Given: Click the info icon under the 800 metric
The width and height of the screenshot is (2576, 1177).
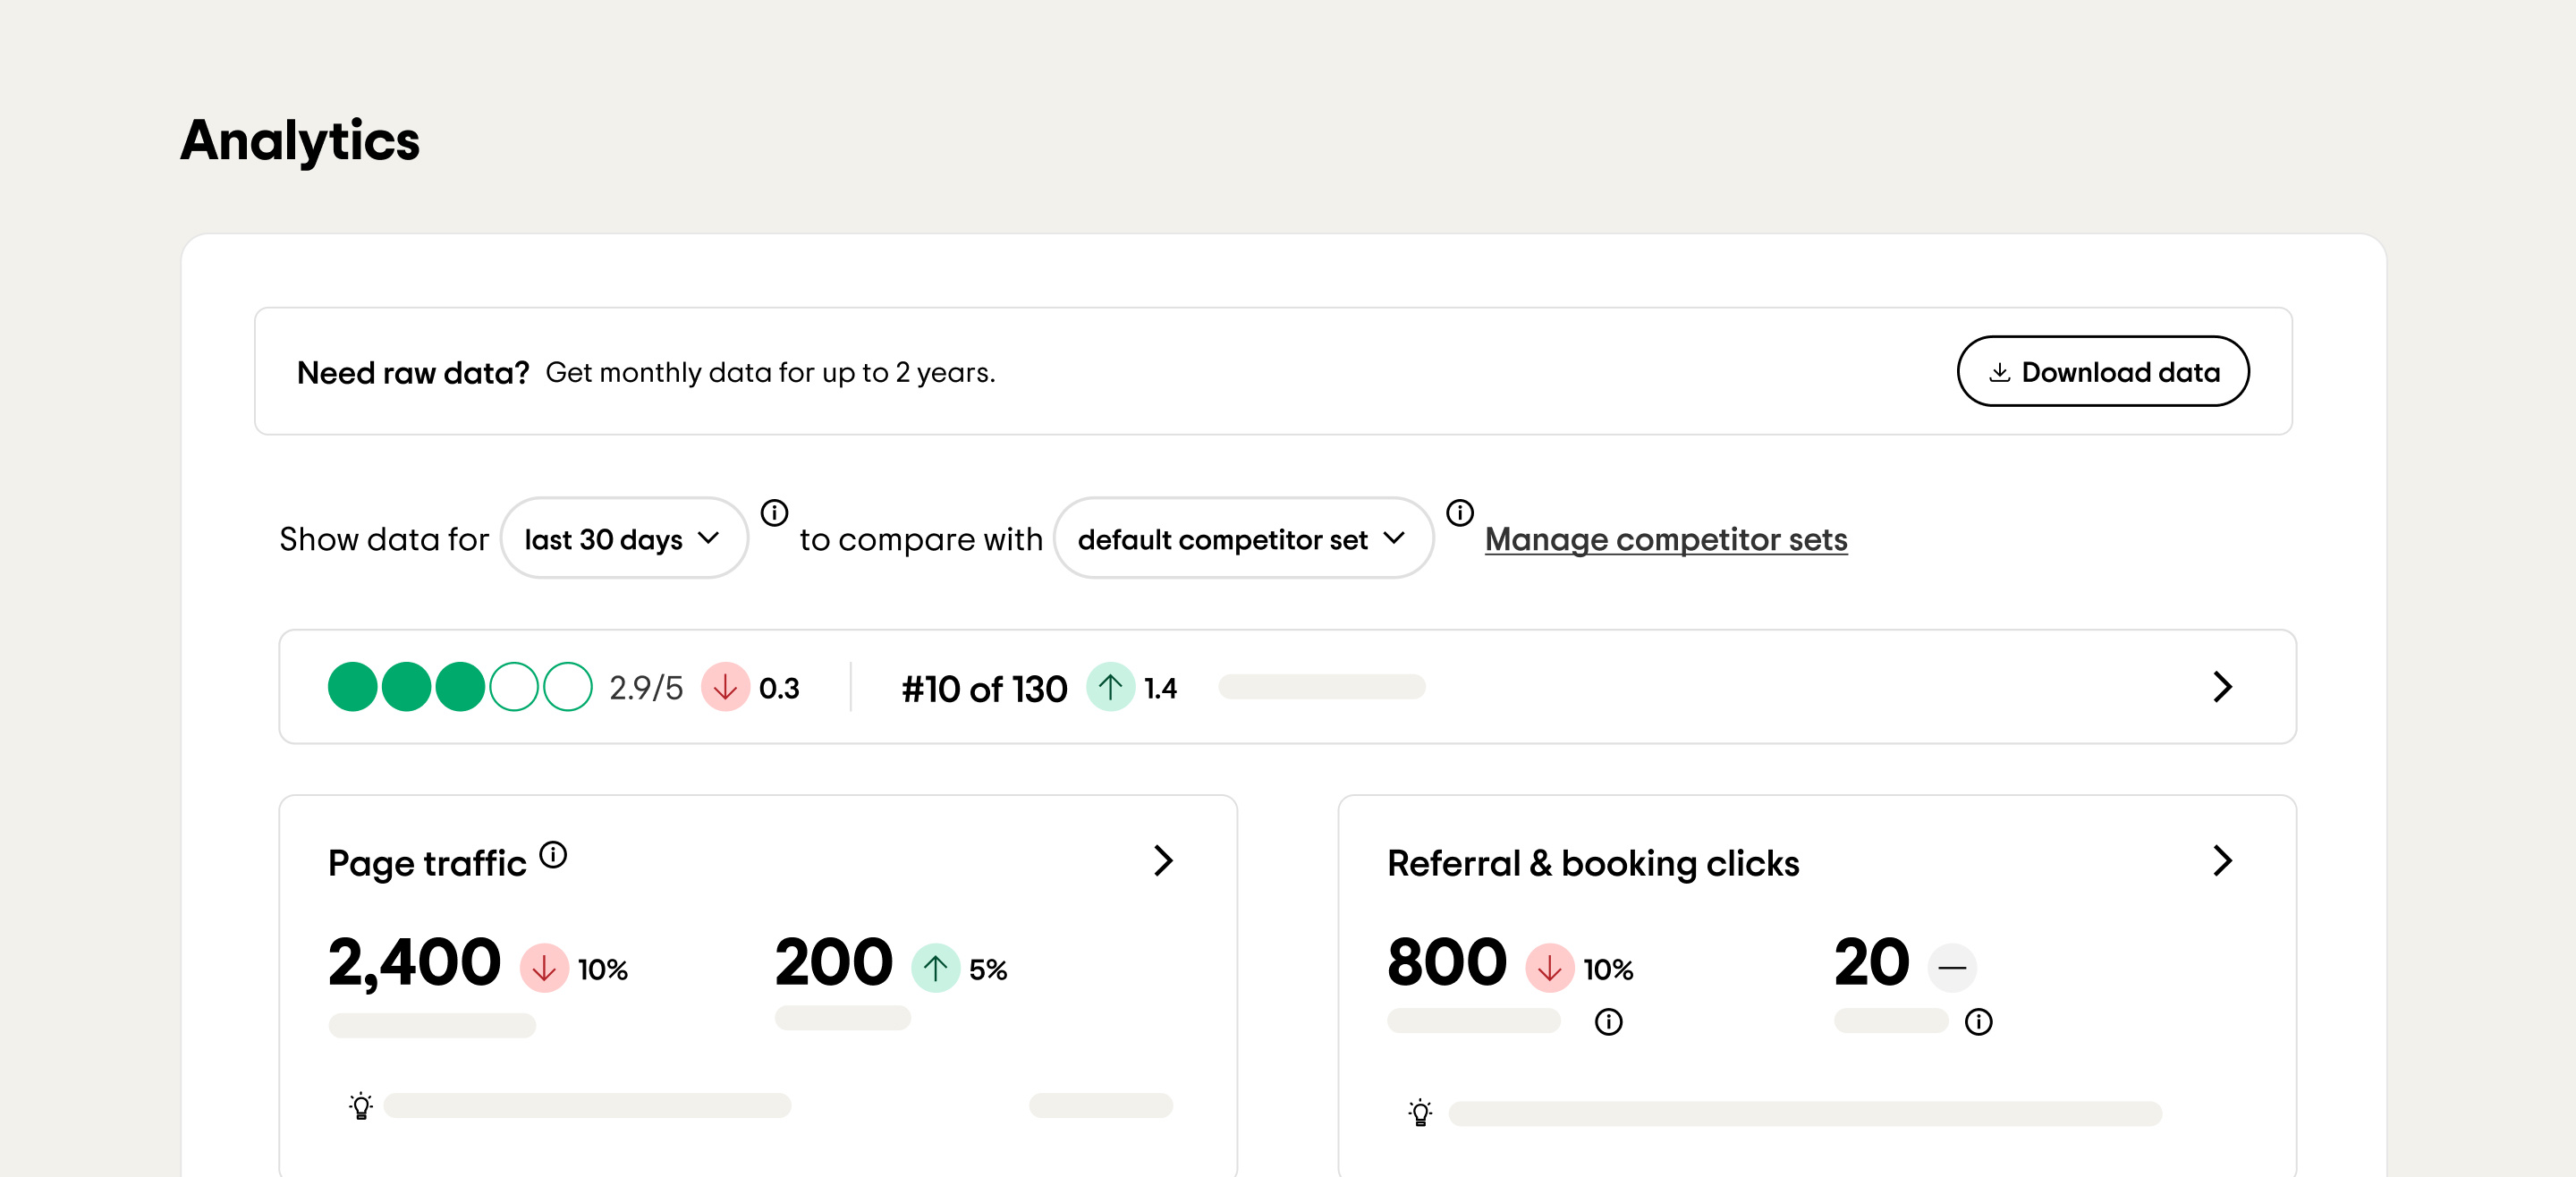Looking at the screenshot, I should pos(1608,1021).
